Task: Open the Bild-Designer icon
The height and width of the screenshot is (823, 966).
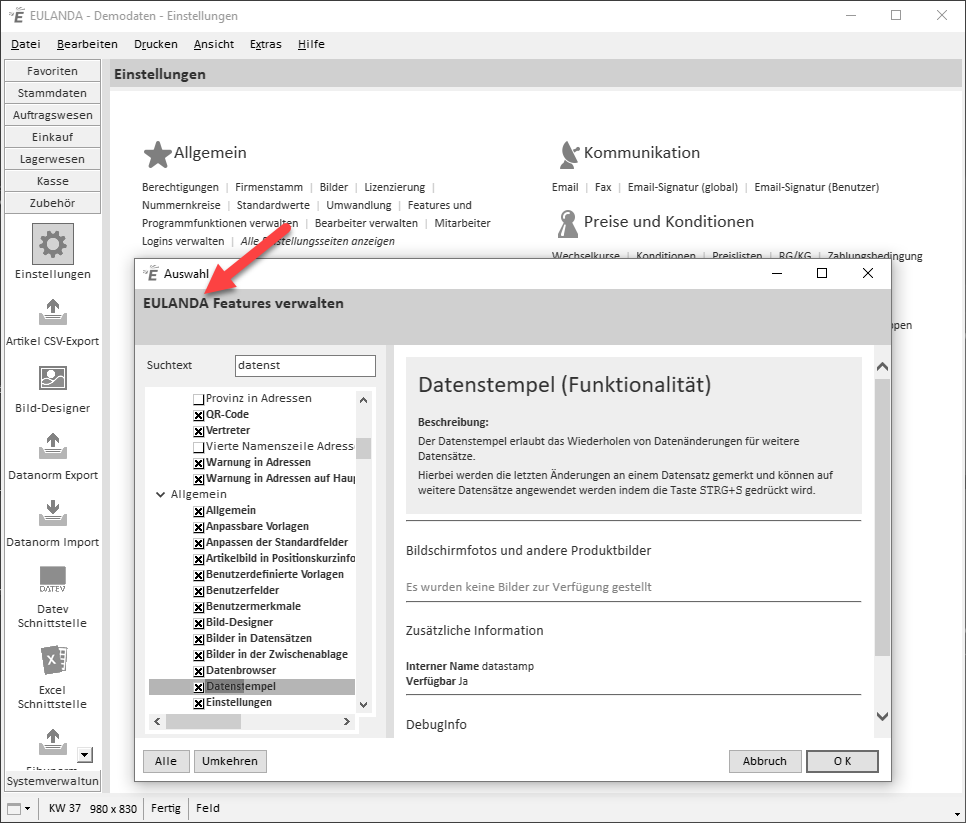Action: click(53, 378)
